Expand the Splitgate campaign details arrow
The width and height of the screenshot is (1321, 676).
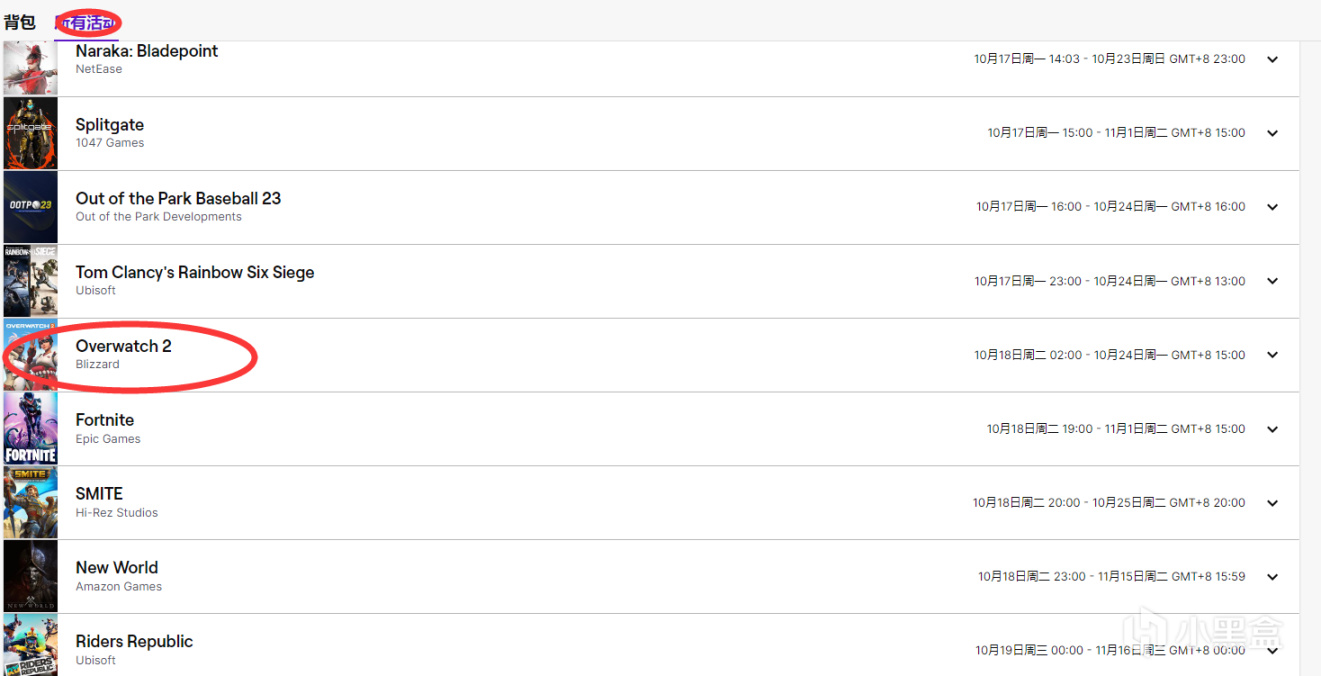[x=1272, y=133]
